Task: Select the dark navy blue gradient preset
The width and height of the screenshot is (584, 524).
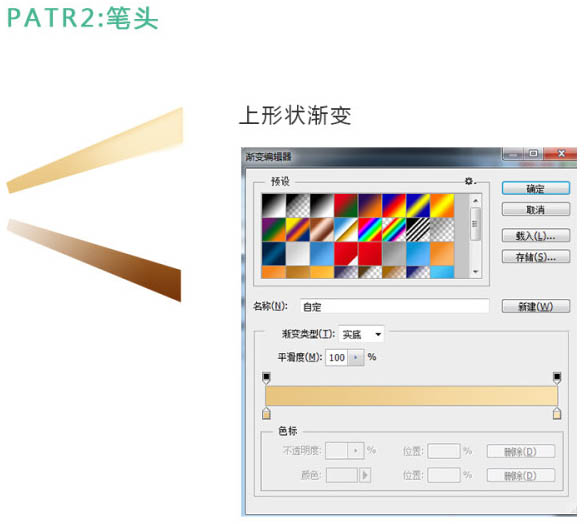Action: pos(273,254)
